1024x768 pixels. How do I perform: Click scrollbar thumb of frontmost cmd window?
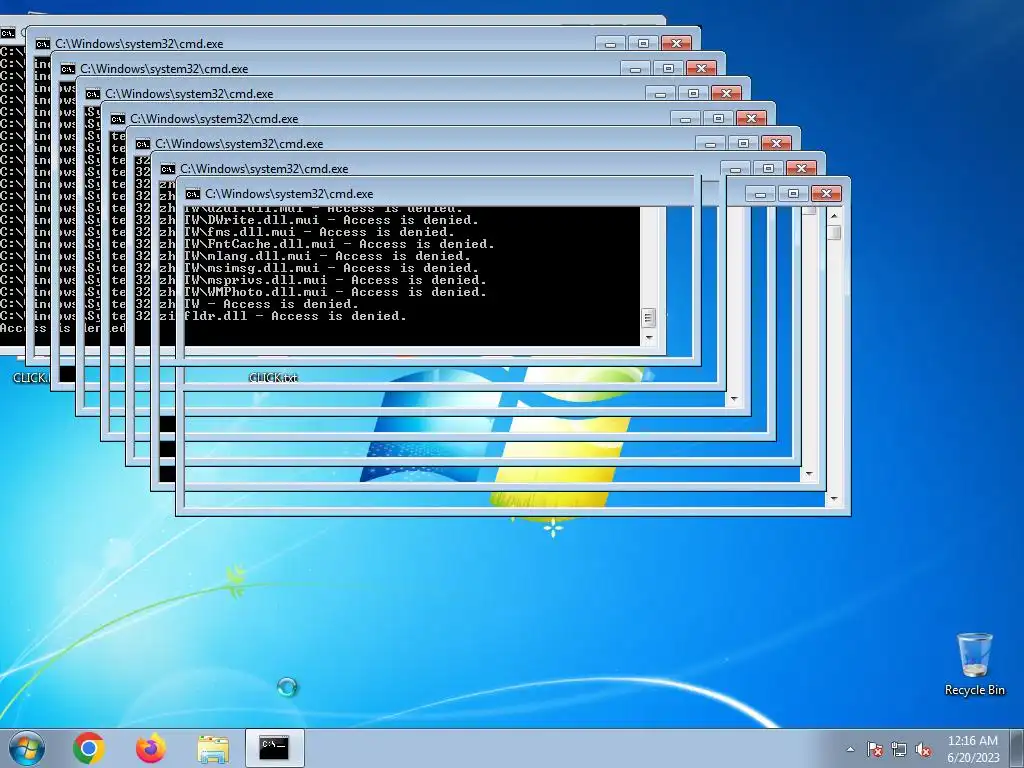[x=834, y=232]
